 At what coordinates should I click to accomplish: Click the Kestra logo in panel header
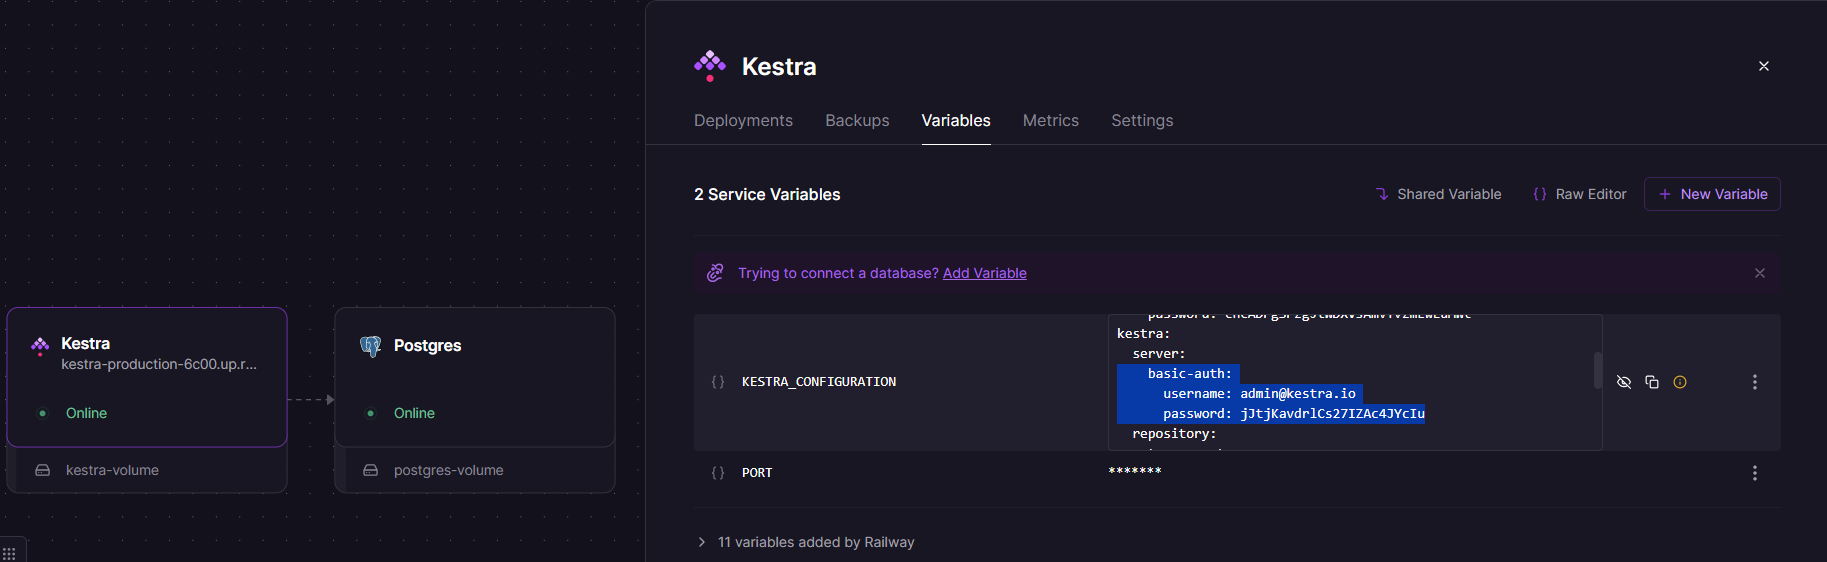(710, 66)
